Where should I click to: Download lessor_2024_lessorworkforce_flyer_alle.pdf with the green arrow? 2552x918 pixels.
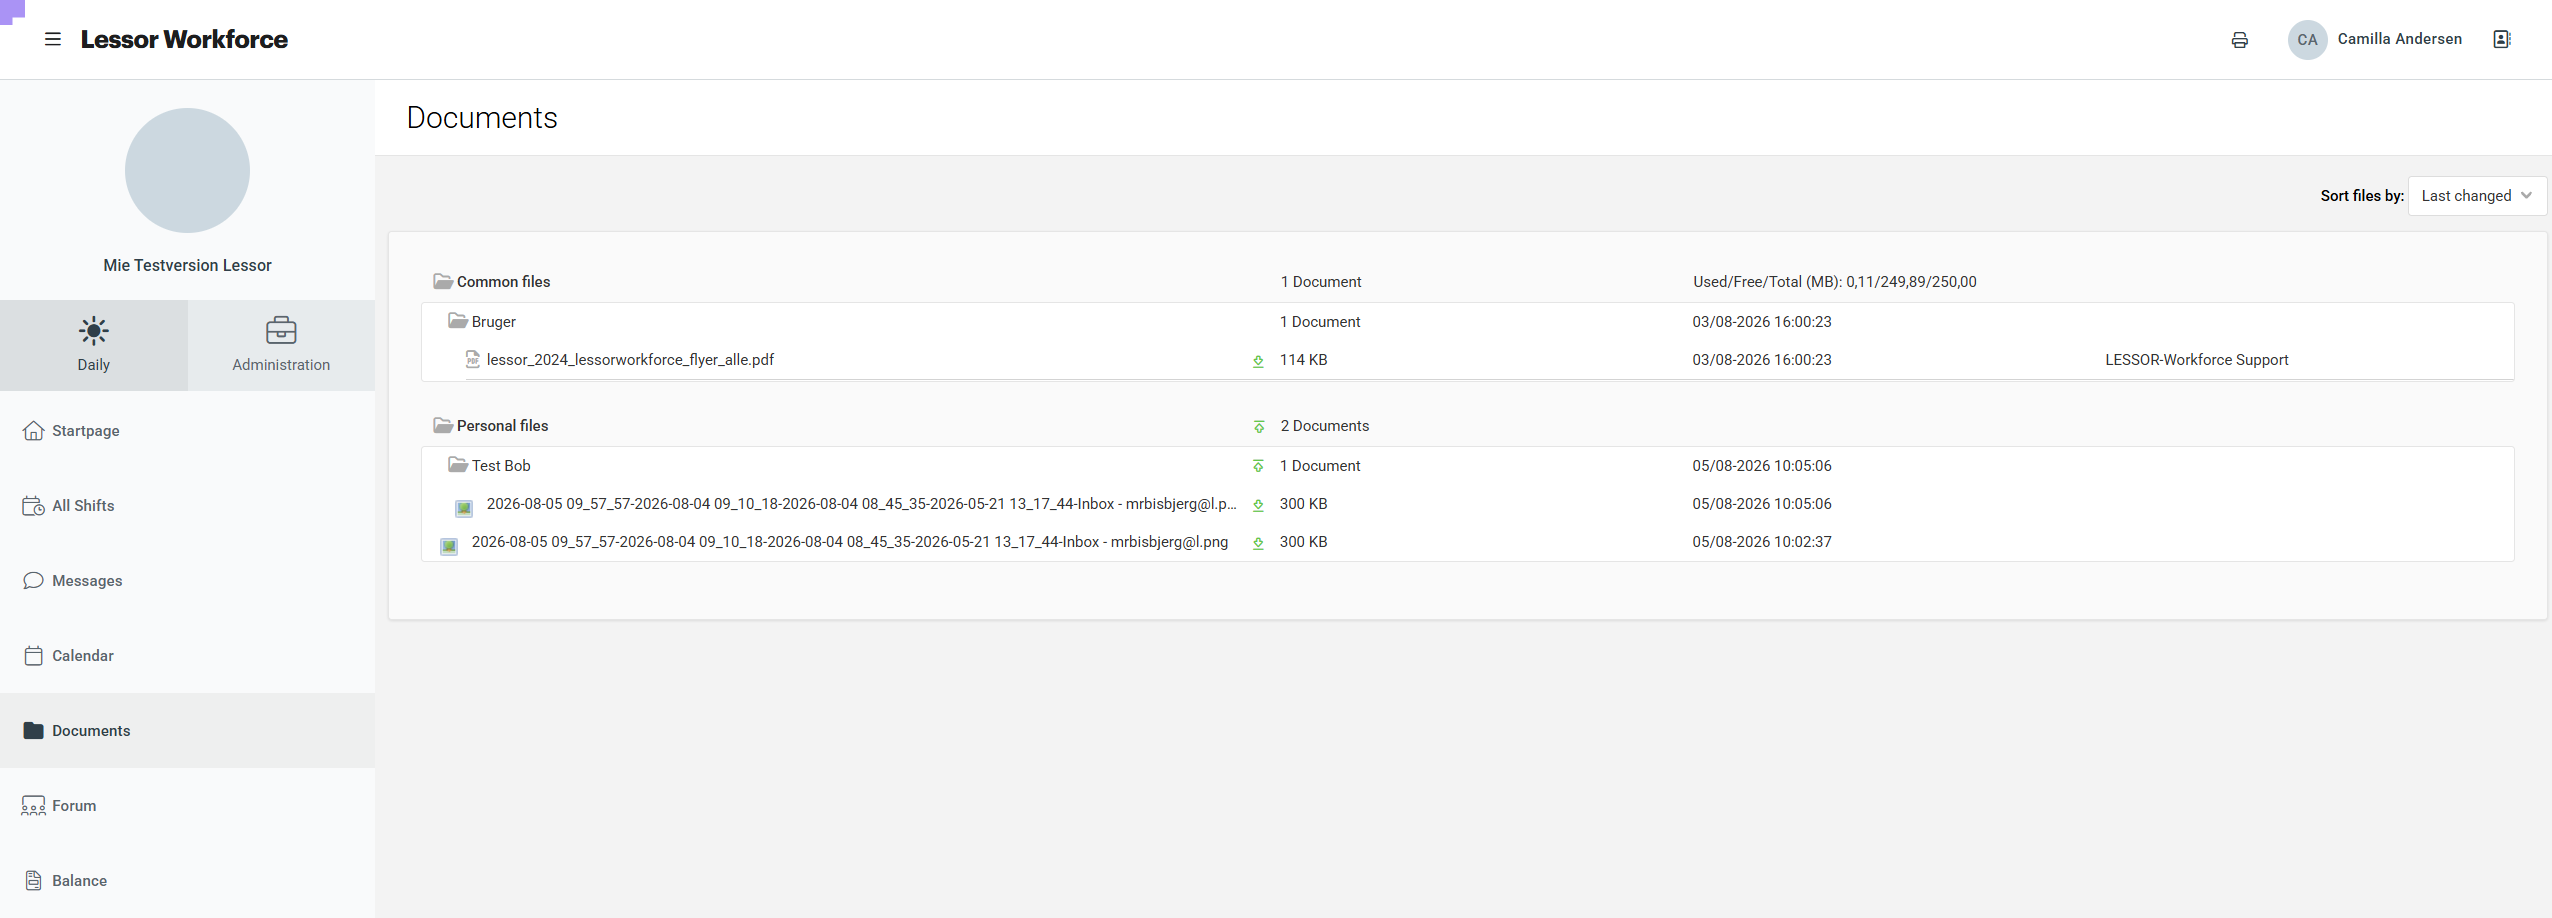pos(1258,361)
